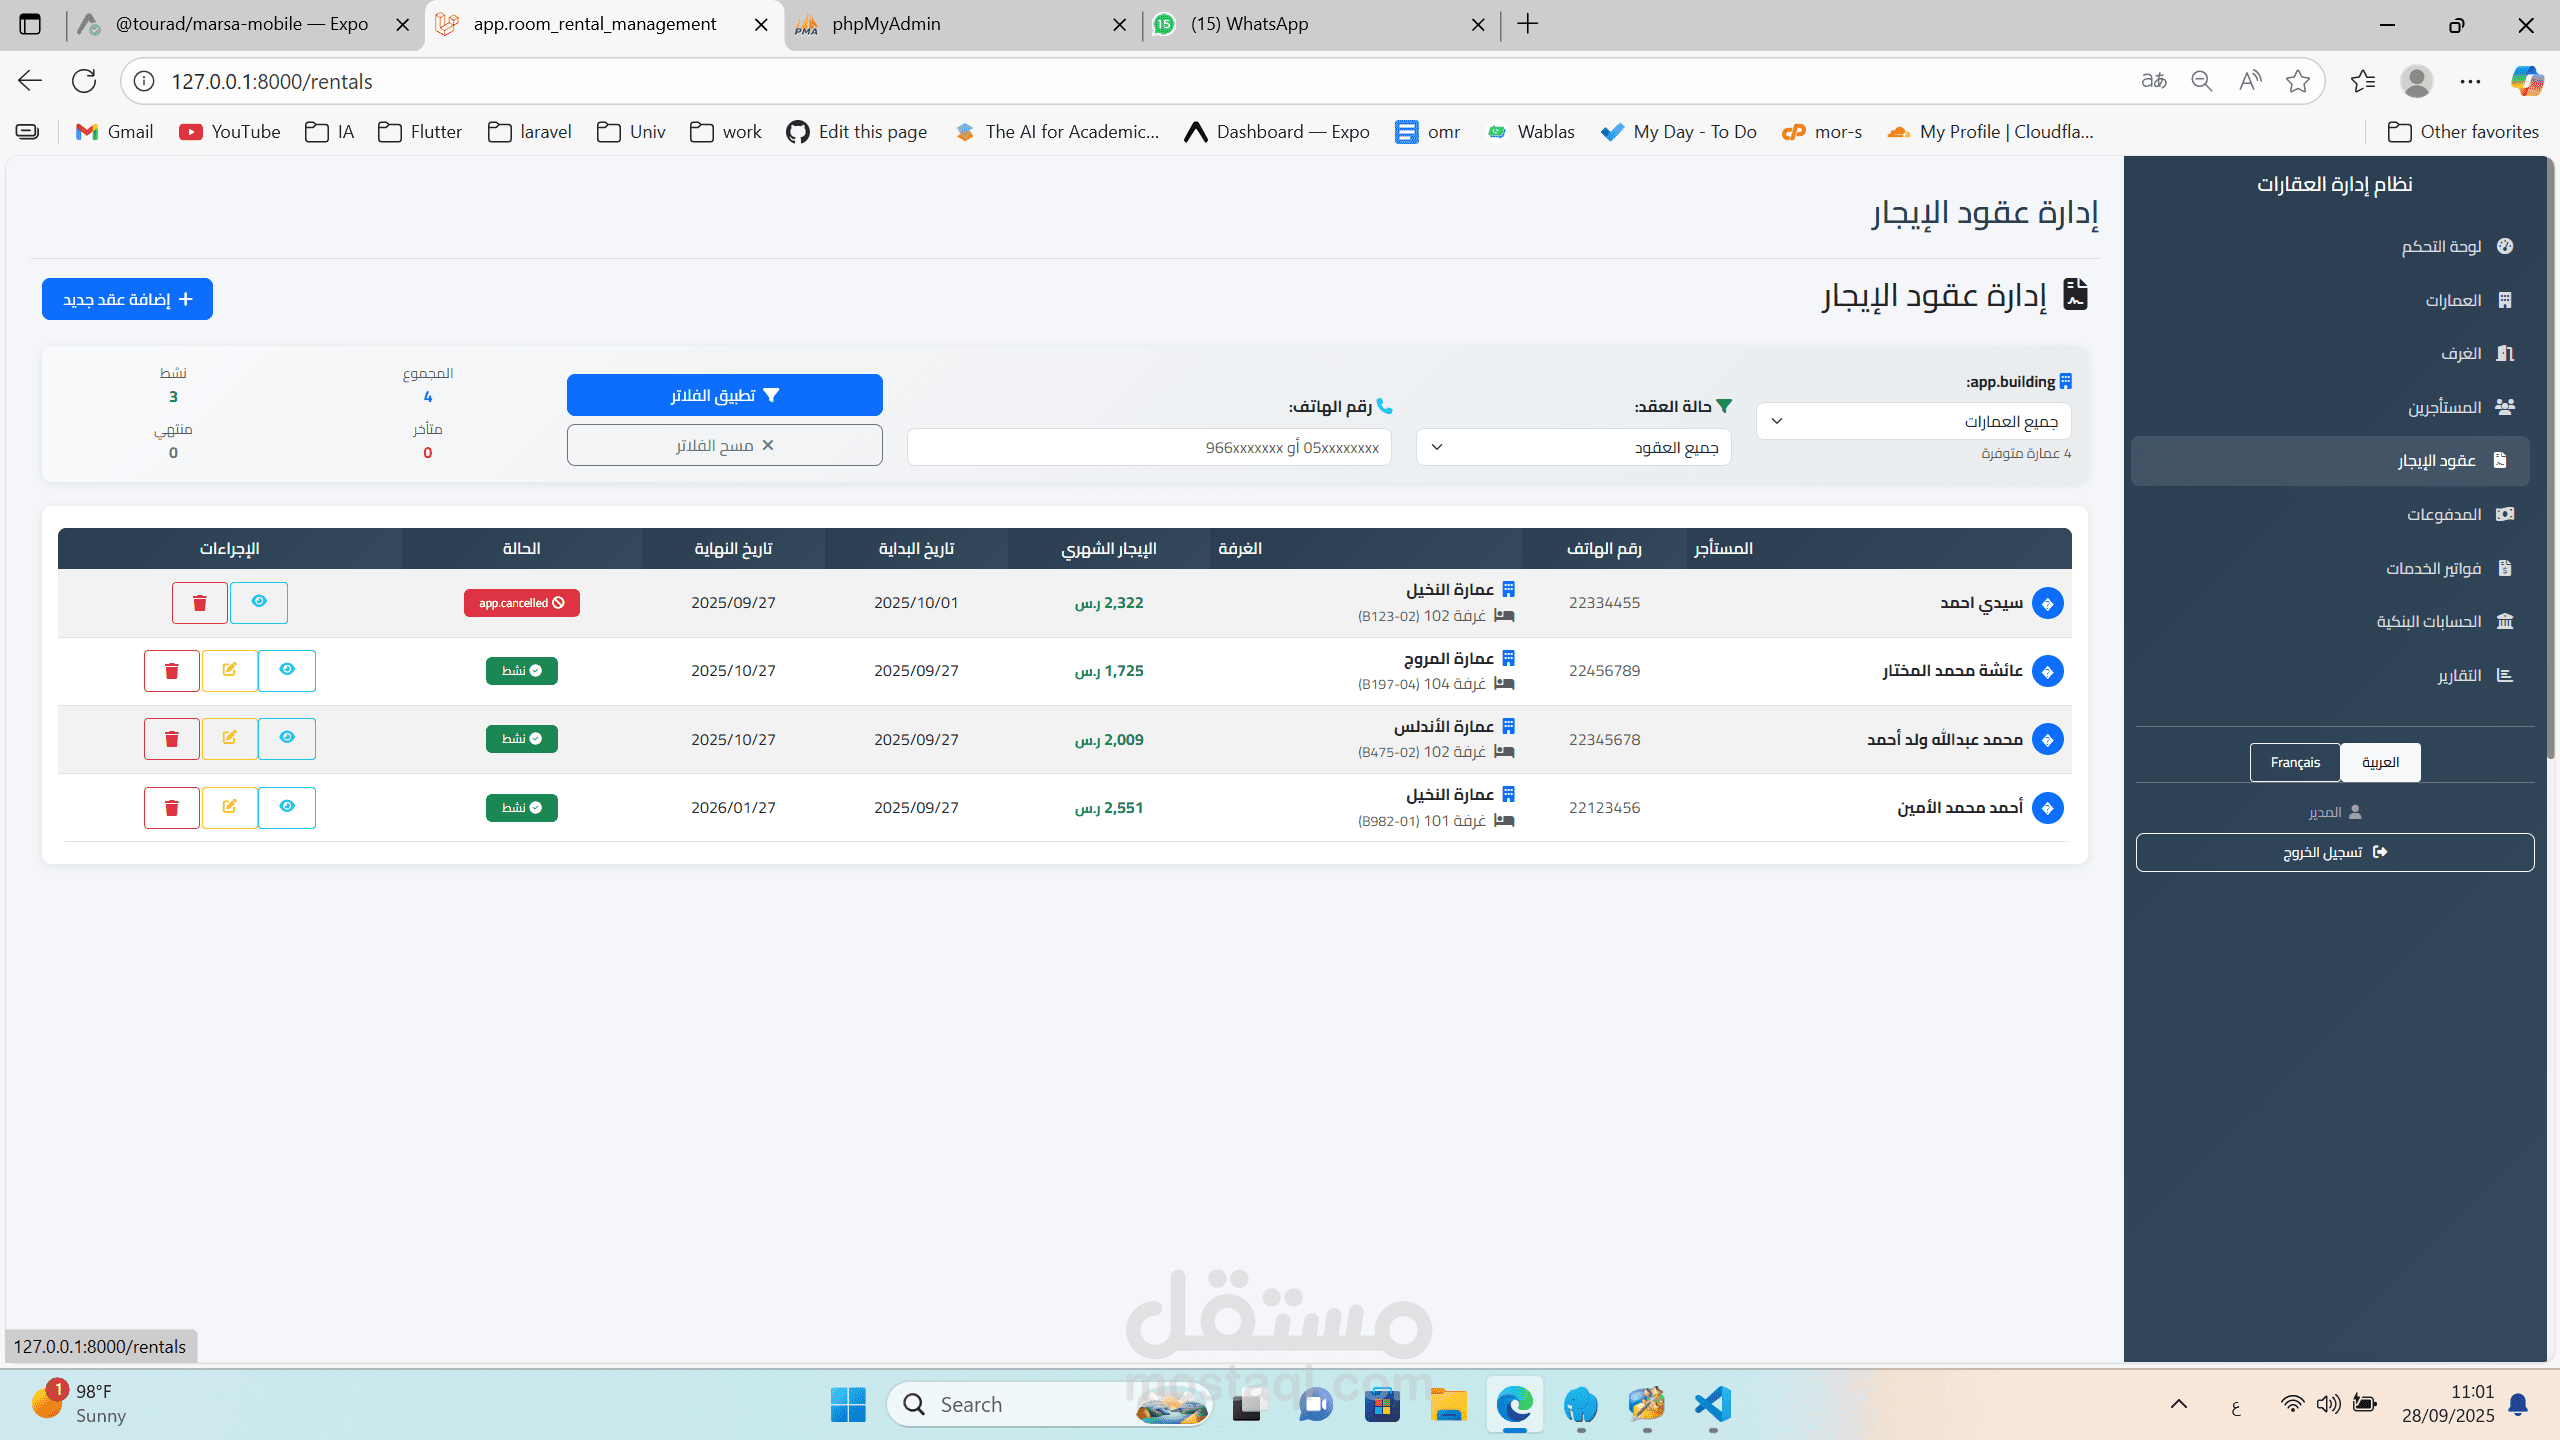Click the read aloud icon in address bar
The width and height of the screenshot is (2560, 1440).
[x=2249, y=81]
